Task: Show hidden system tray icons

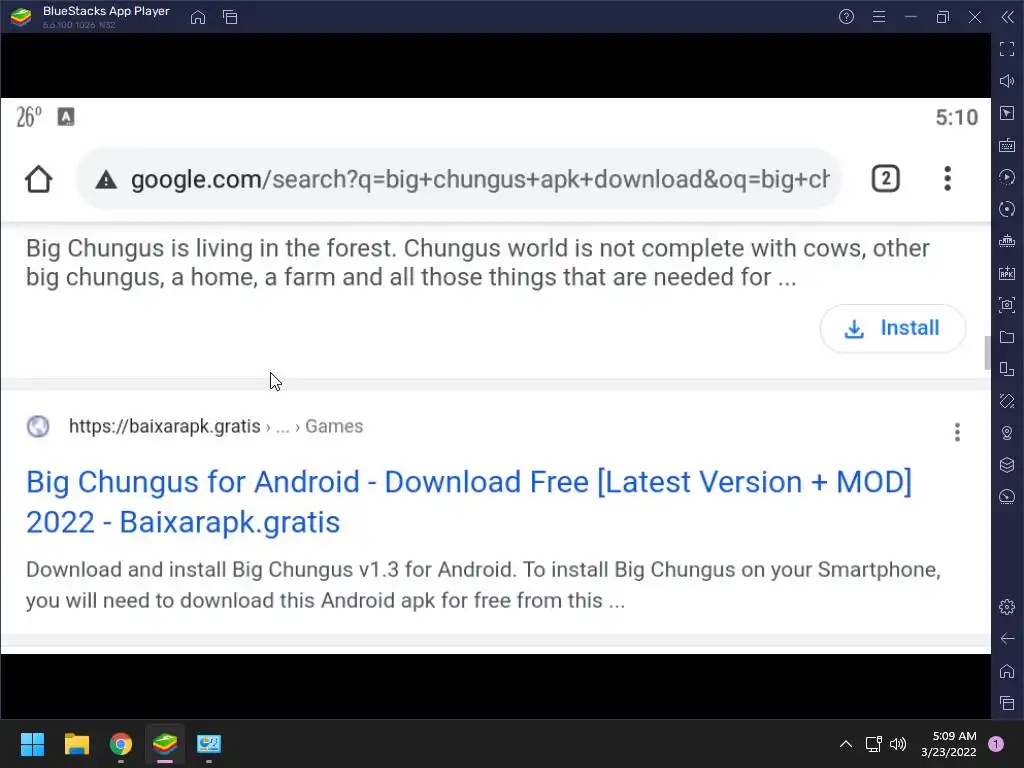Action: click(846, 744)
